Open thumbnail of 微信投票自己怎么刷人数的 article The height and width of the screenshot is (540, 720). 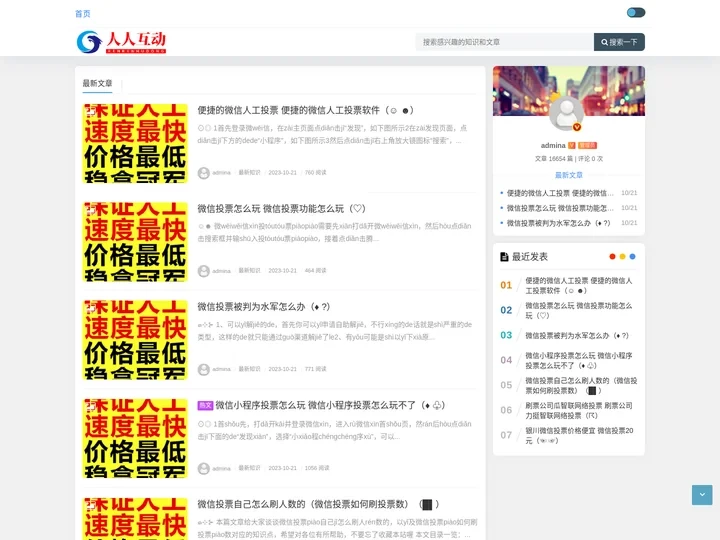(x=135, y=518)
